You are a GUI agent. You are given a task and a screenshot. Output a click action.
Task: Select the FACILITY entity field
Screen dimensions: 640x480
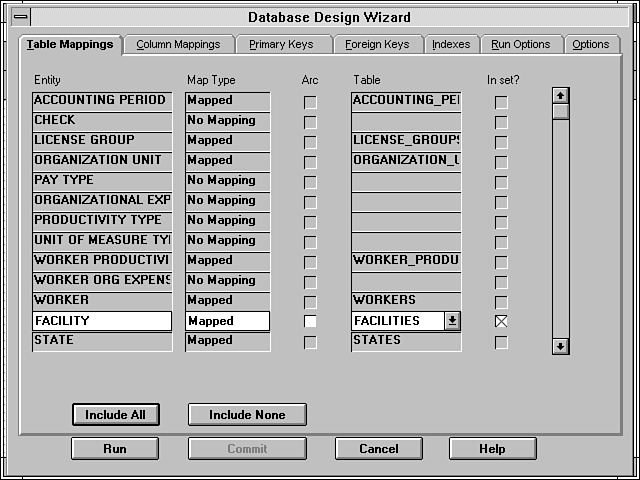tap(101, 321)
